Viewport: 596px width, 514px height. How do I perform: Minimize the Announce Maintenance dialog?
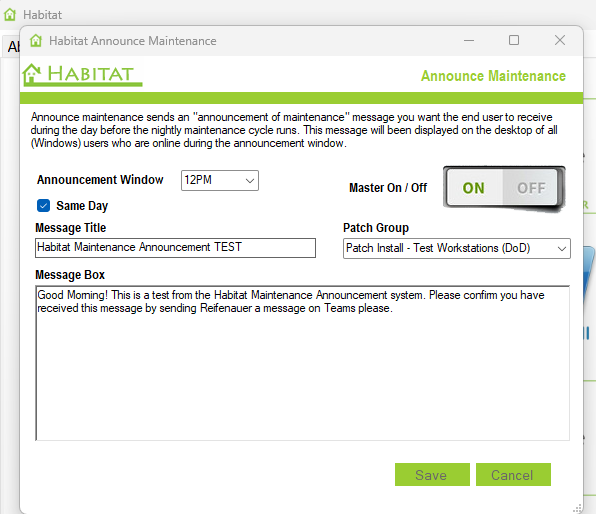(469, 40)
